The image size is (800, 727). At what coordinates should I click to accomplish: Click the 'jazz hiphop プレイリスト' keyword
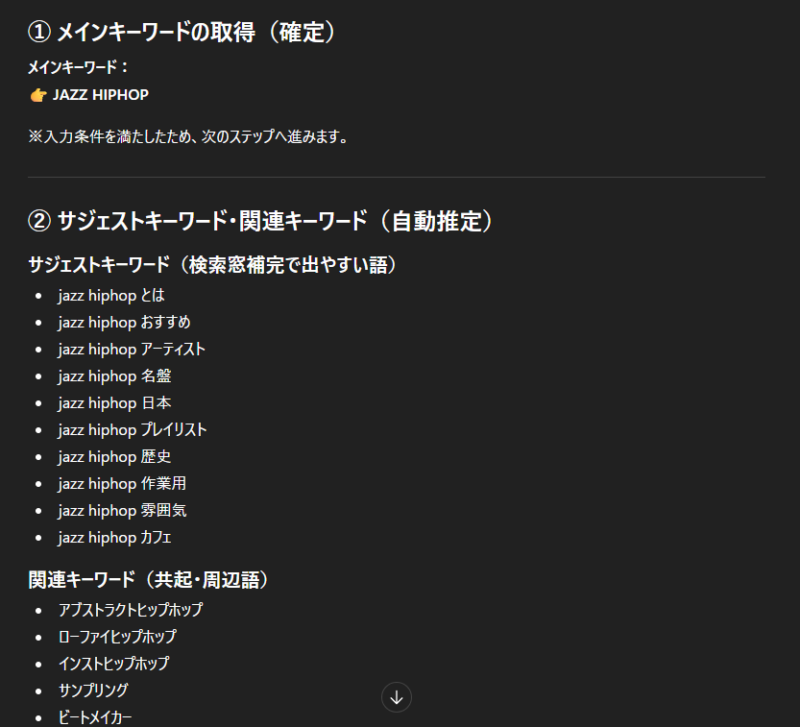click(132, 430)
